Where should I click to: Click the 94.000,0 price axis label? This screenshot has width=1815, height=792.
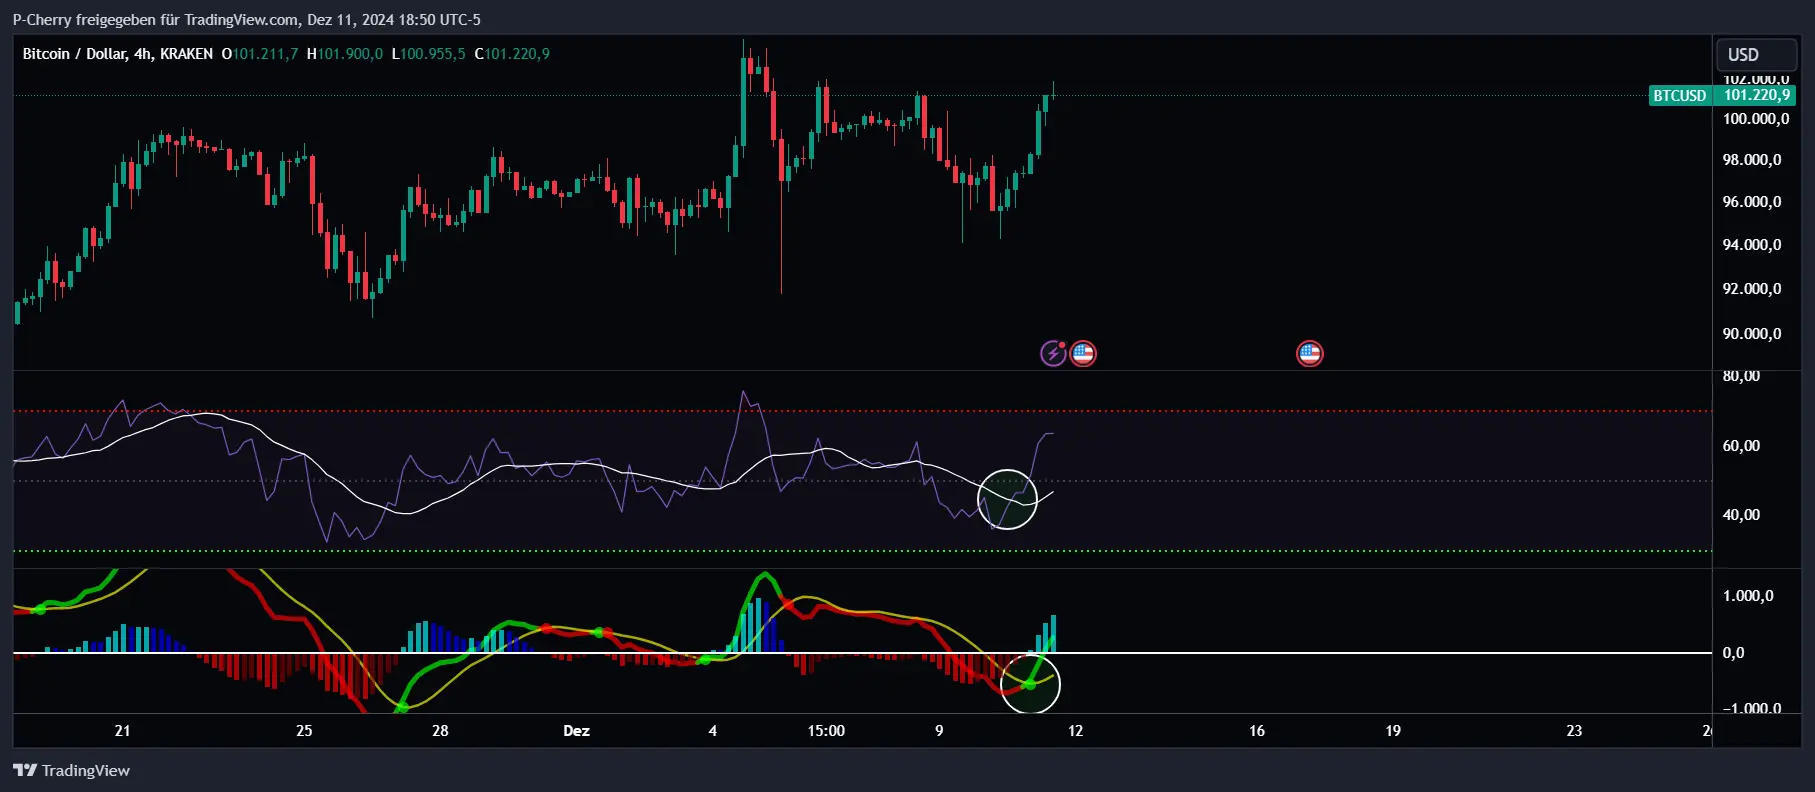[x=1752, y=245]
